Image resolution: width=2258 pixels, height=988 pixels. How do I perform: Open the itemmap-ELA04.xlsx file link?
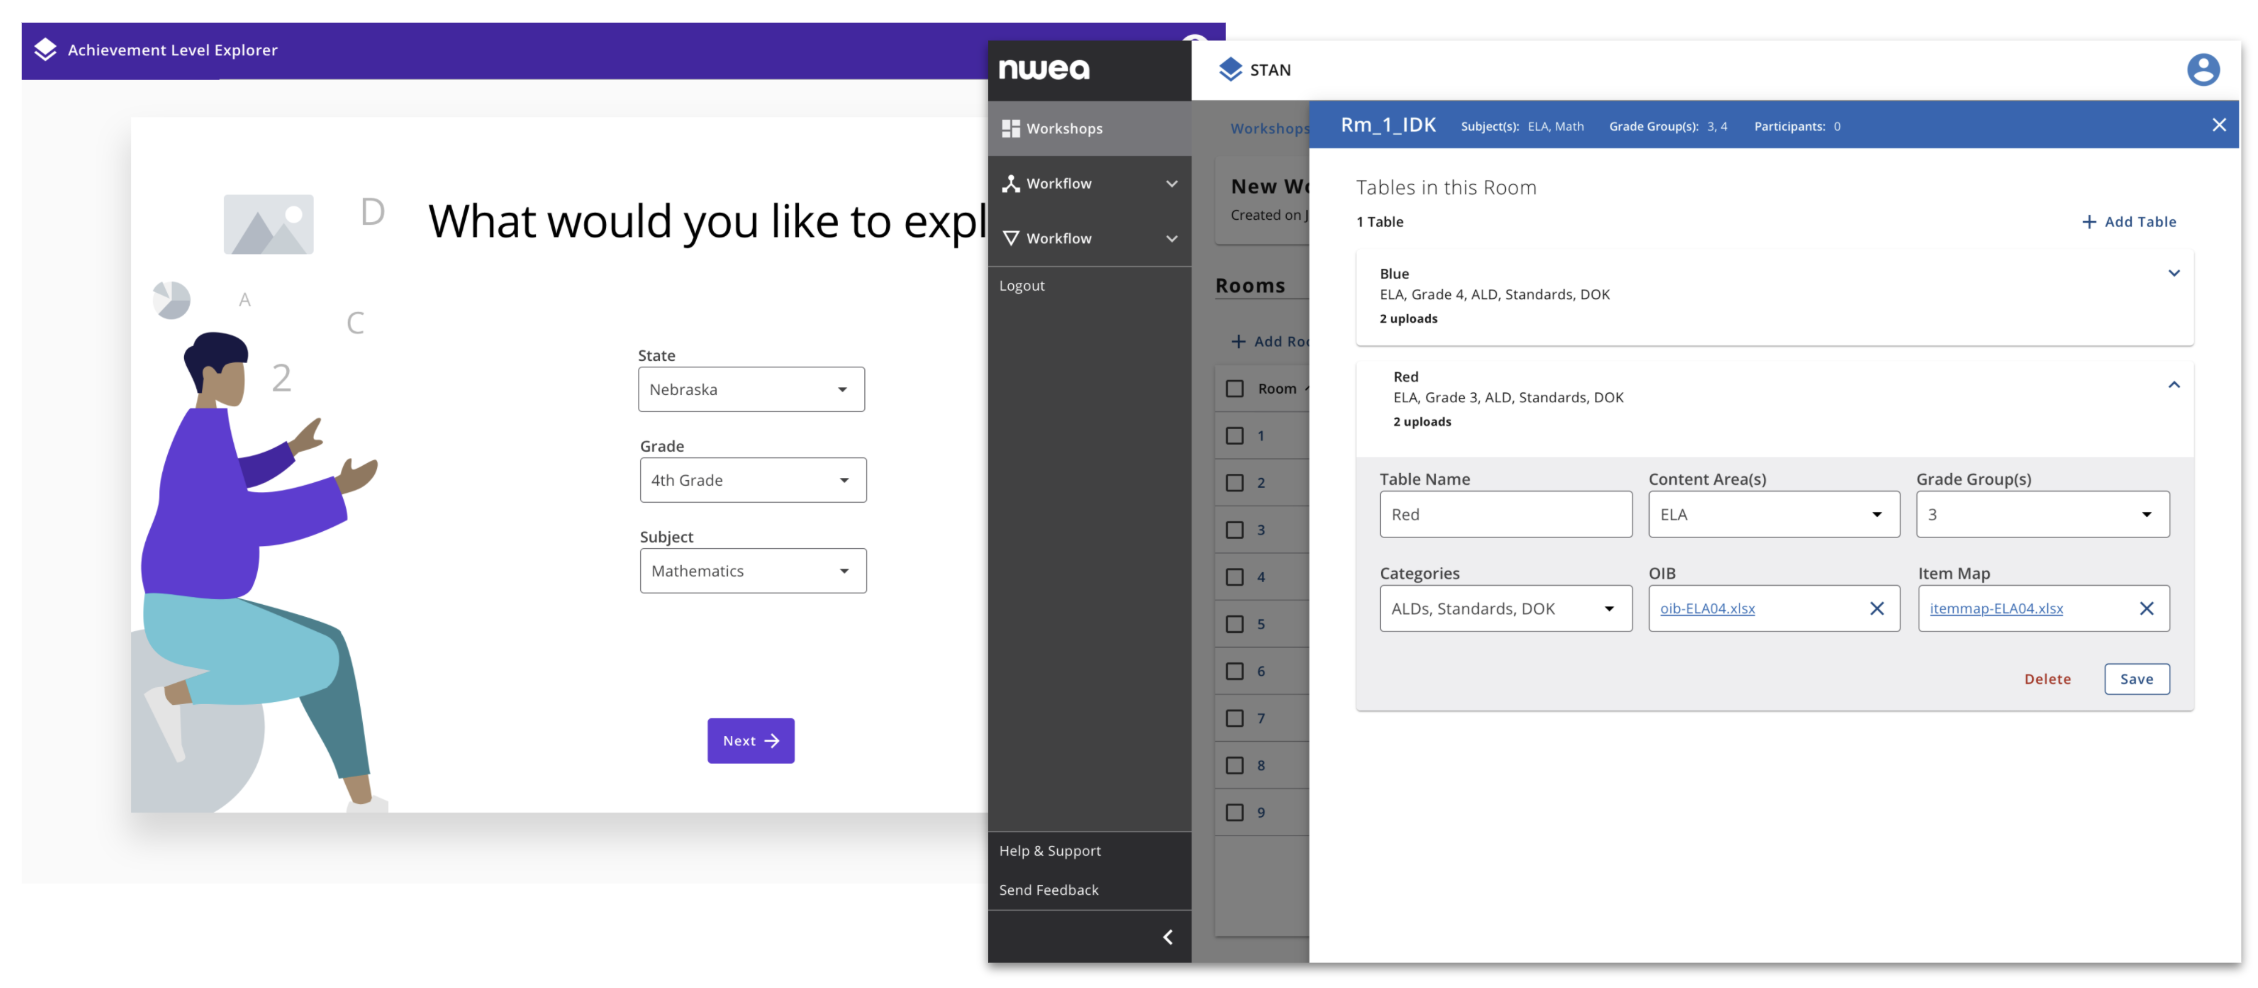1996,609
